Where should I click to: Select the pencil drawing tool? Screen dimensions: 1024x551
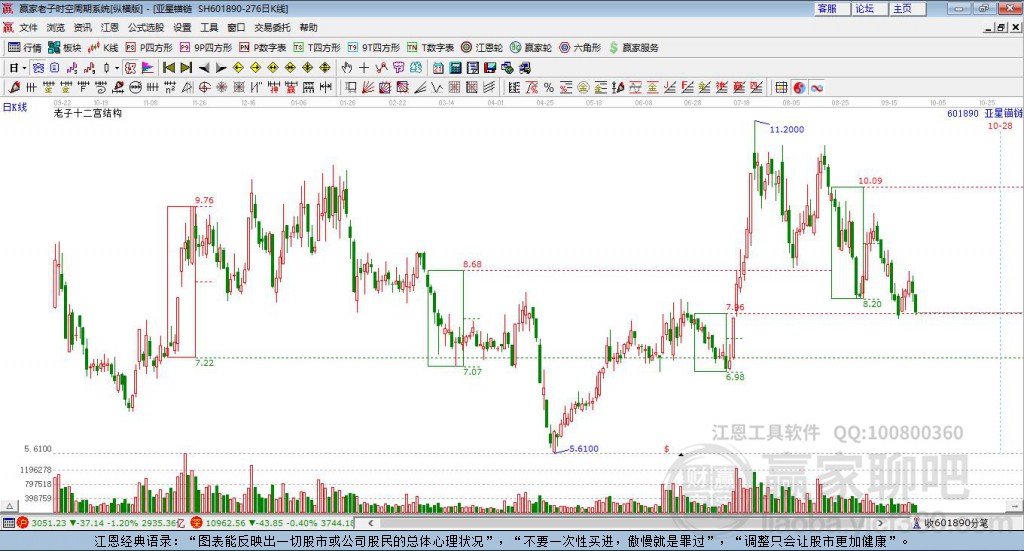(x=14, y=87)
